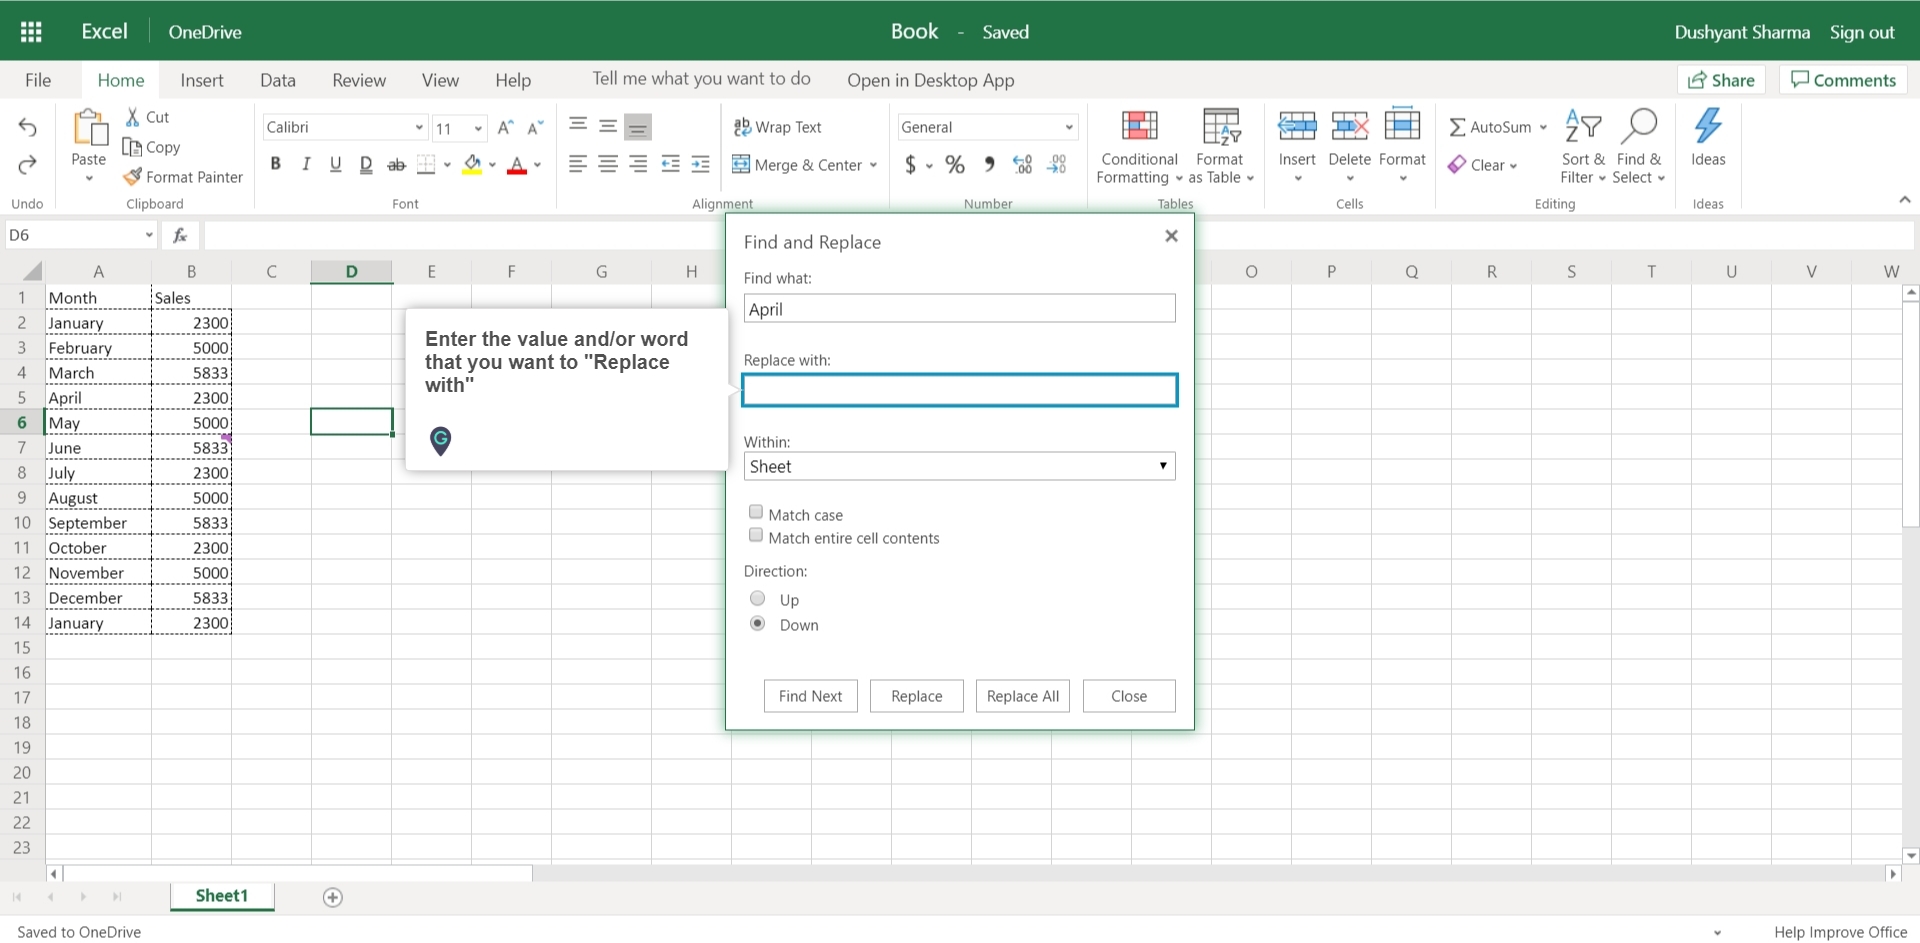Open the Calibri font dropdown

click(345, 127)
